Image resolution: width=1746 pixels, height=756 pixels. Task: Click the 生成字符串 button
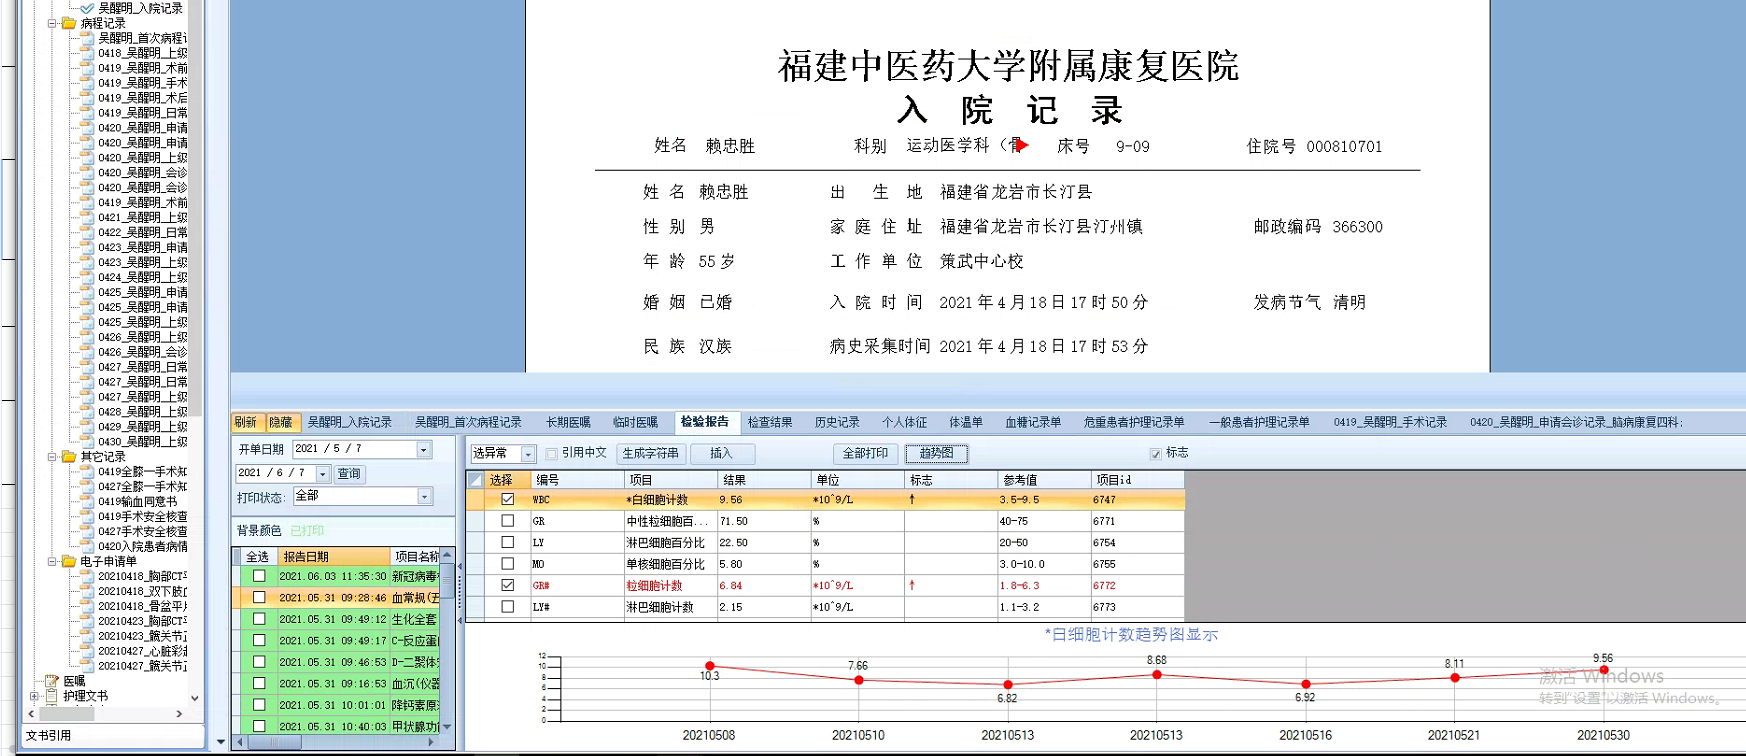[650, 454]
